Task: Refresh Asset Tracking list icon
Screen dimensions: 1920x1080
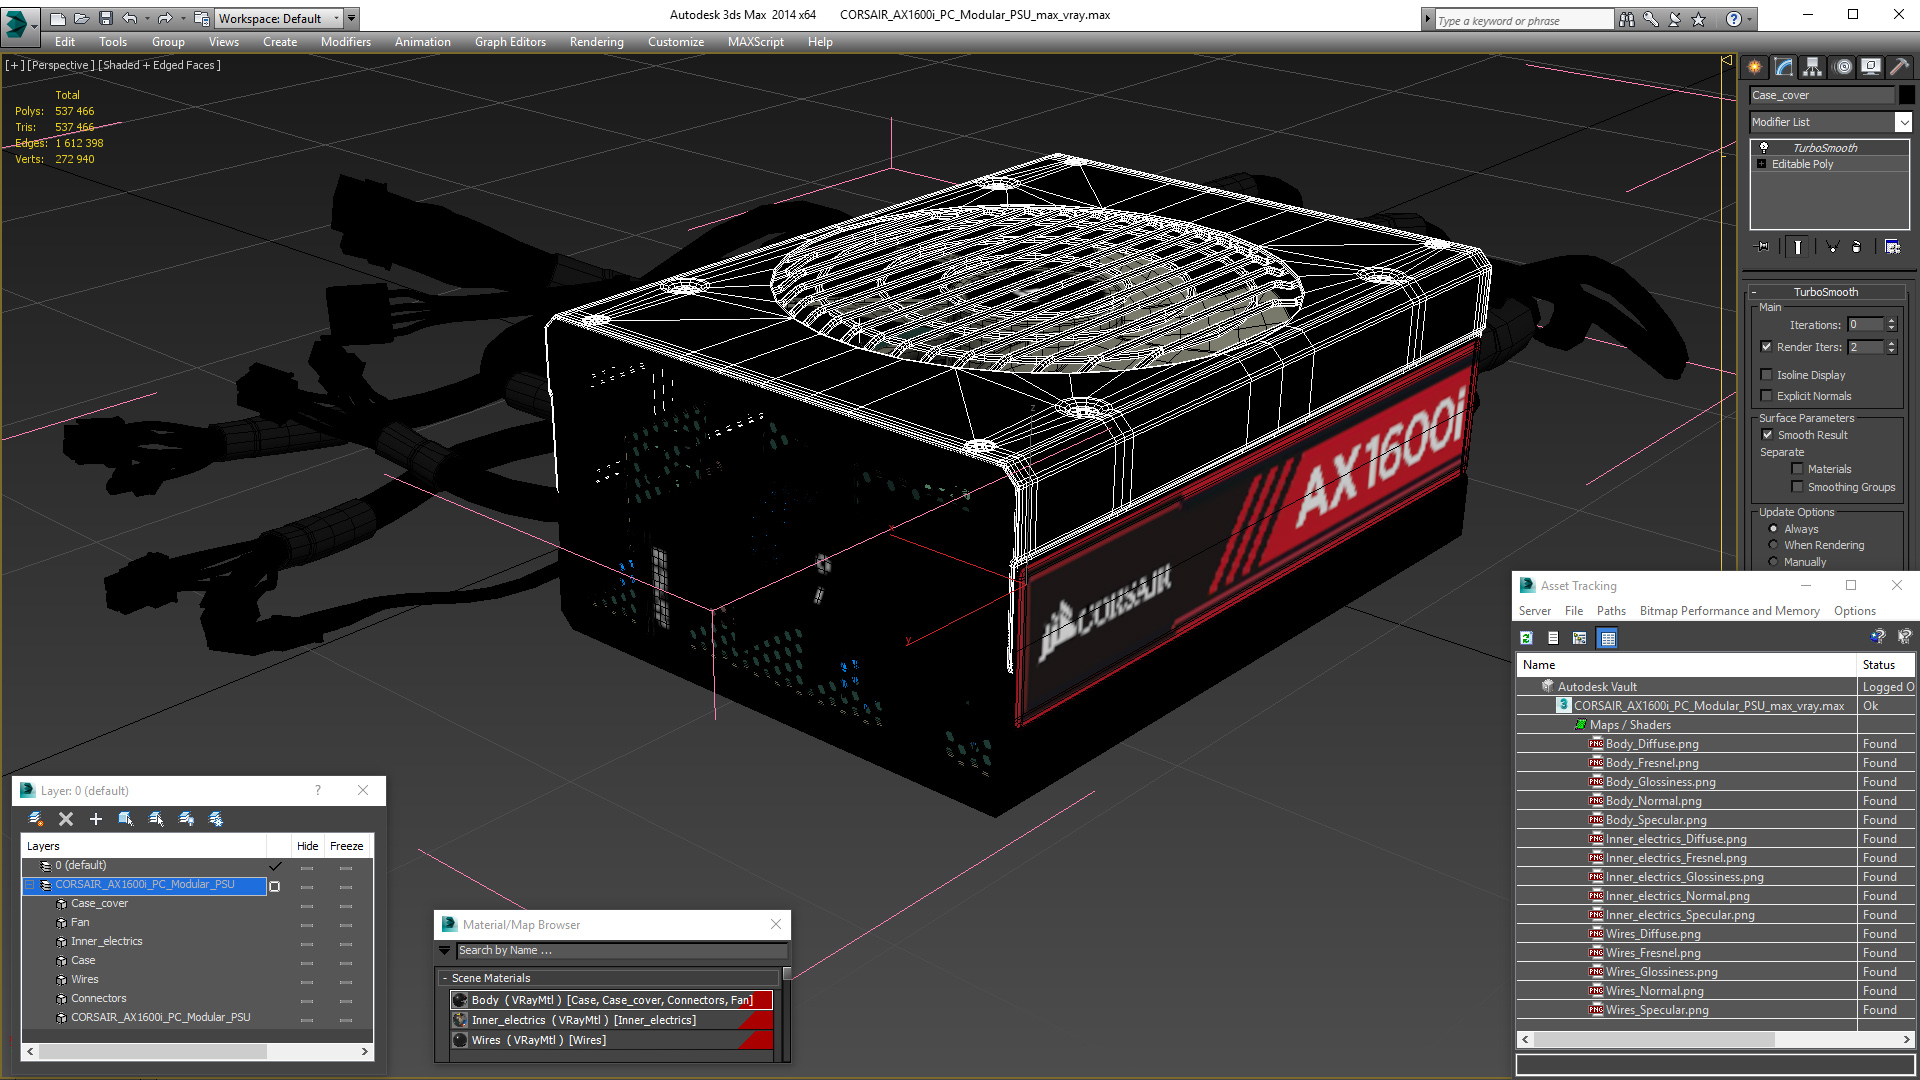Action: point(1526,638)
